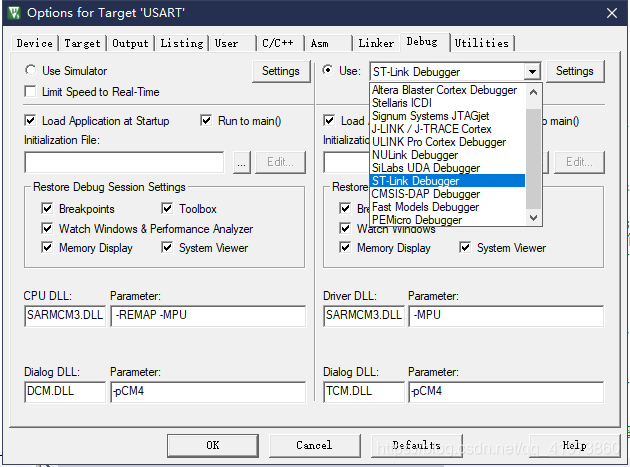
Task: Cancel the options dialog
Action: coord(314,445)
